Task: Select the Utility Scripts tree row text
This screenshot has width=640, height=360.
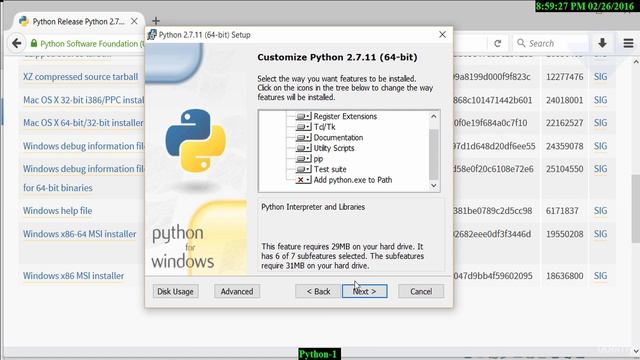Action: [x=333, y=148]
